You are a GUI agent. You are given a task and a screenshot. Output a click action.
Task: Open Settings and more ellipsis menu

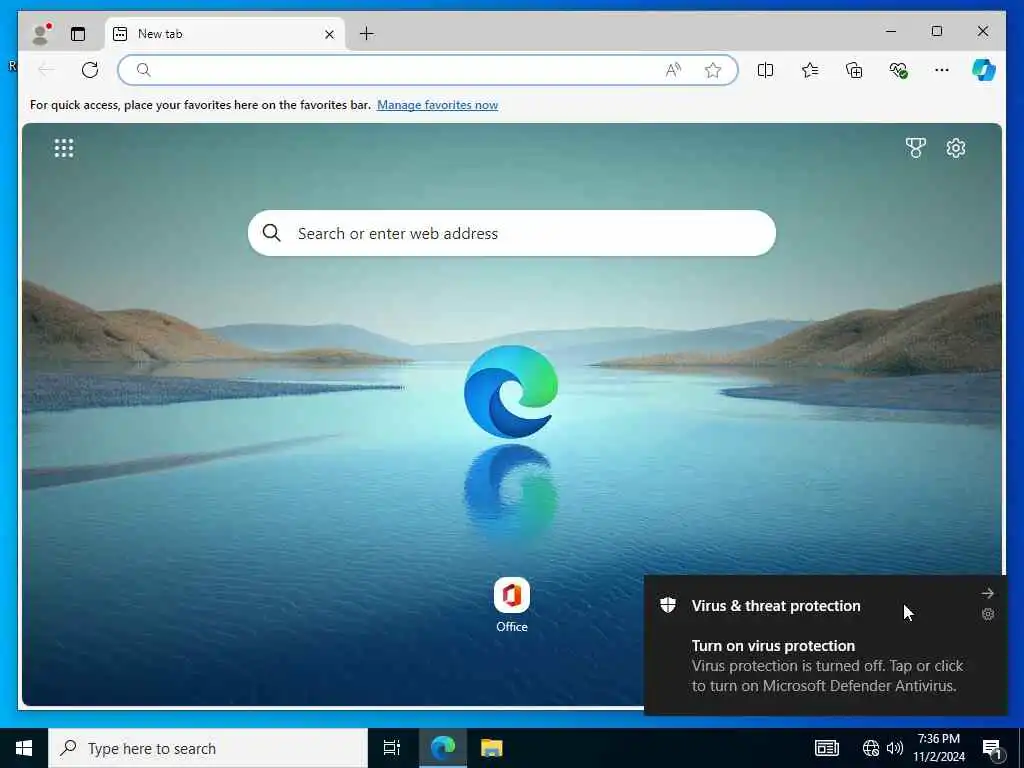pos(942,70)
